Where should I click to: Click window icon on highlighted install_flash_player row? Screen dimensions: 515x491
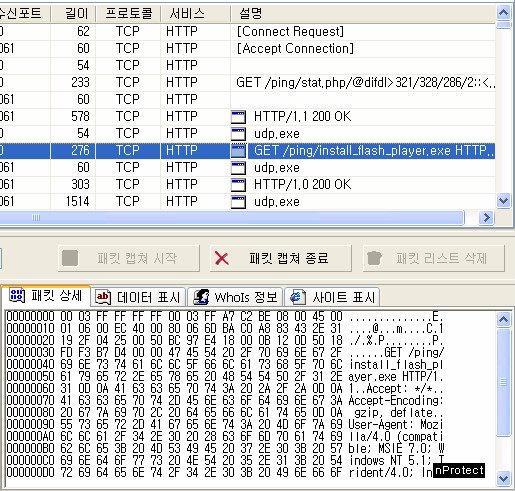tap(238, 151)
